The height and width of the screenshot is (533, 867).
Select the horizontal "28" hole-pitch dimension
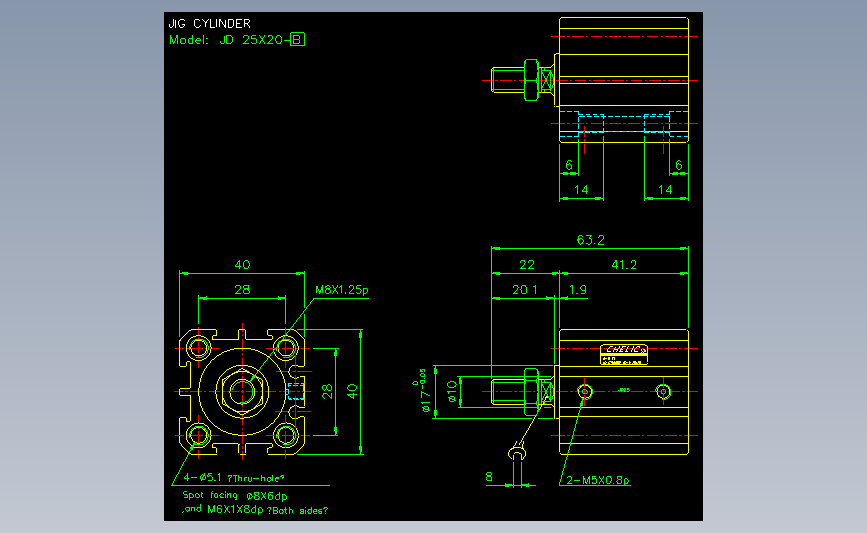pos(242,290)
